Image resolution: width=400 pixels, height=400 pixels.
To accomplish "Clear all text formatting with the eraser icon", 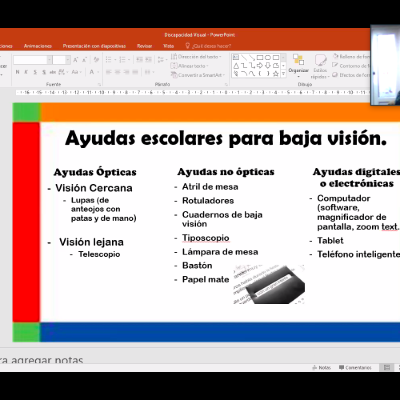I will (x=96, y=60).
